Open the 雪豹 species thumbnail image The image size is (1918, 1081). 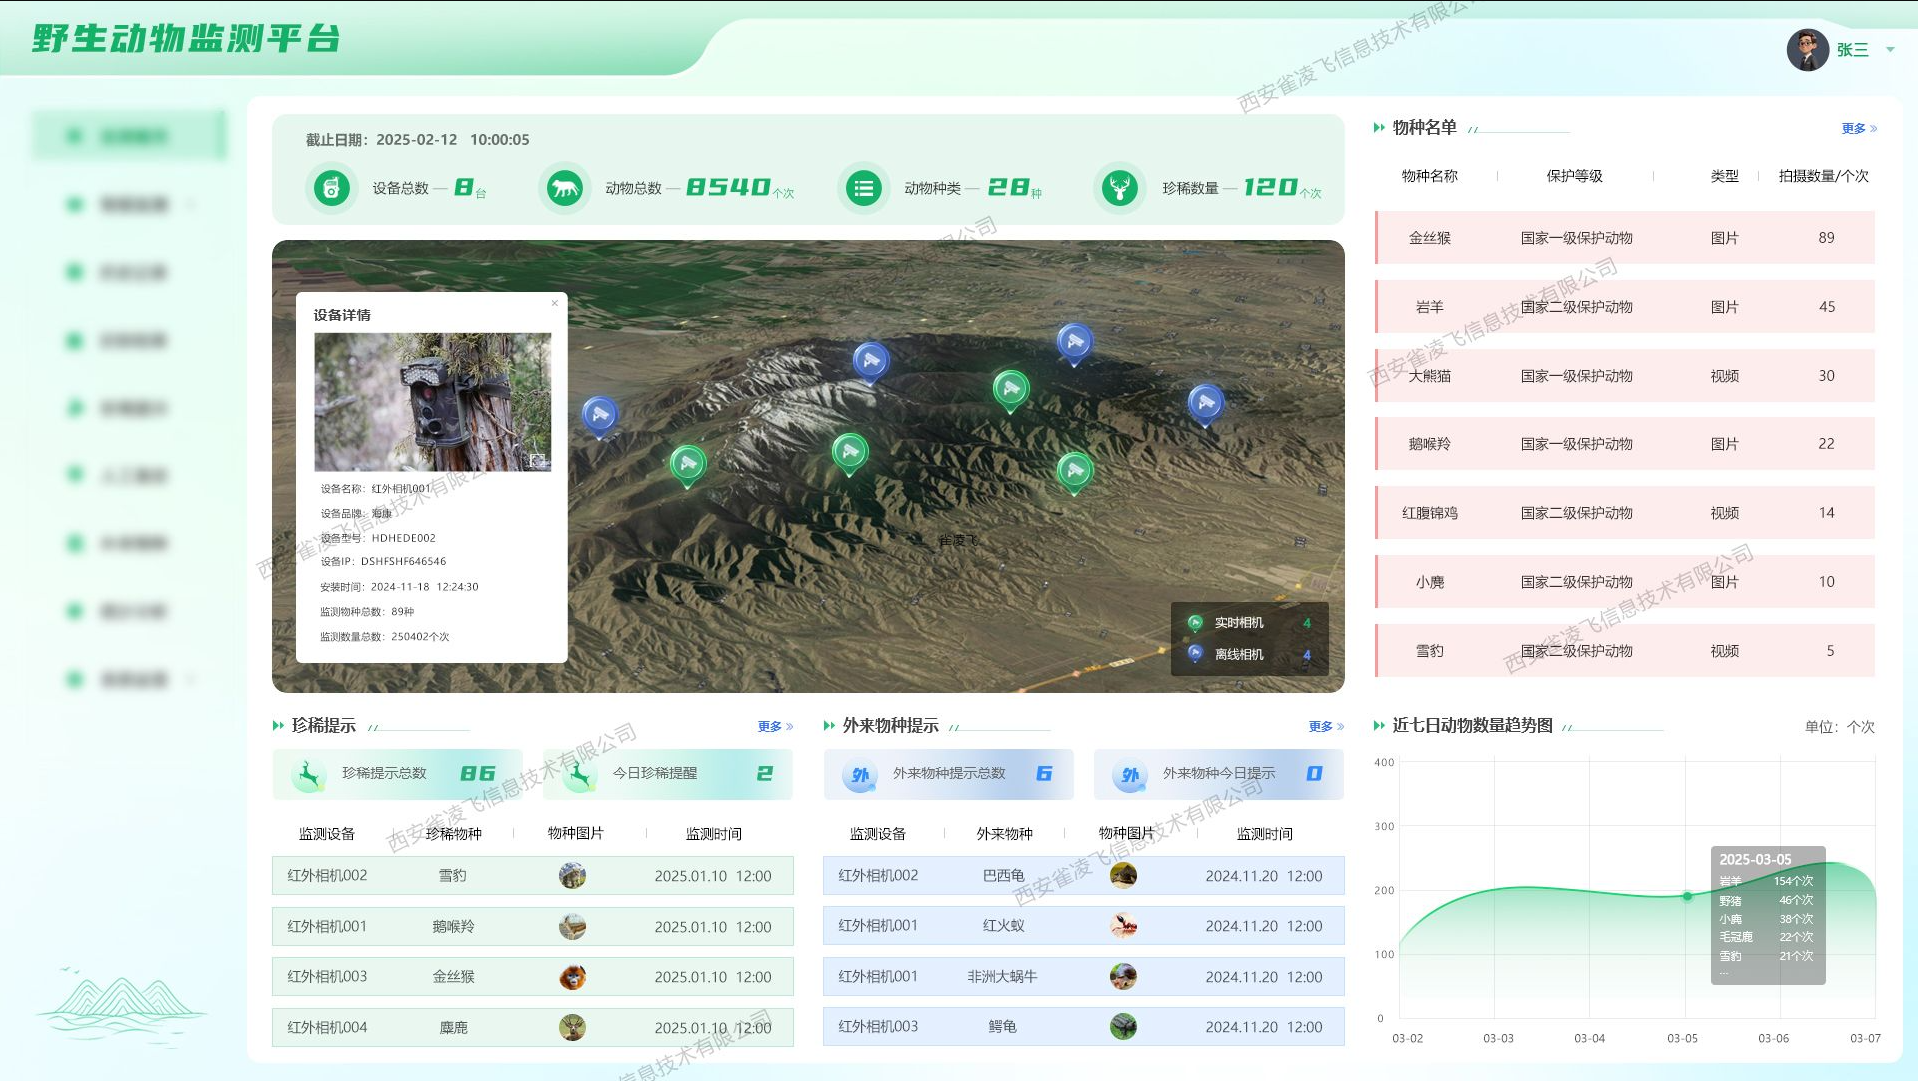tap(572, 876)
